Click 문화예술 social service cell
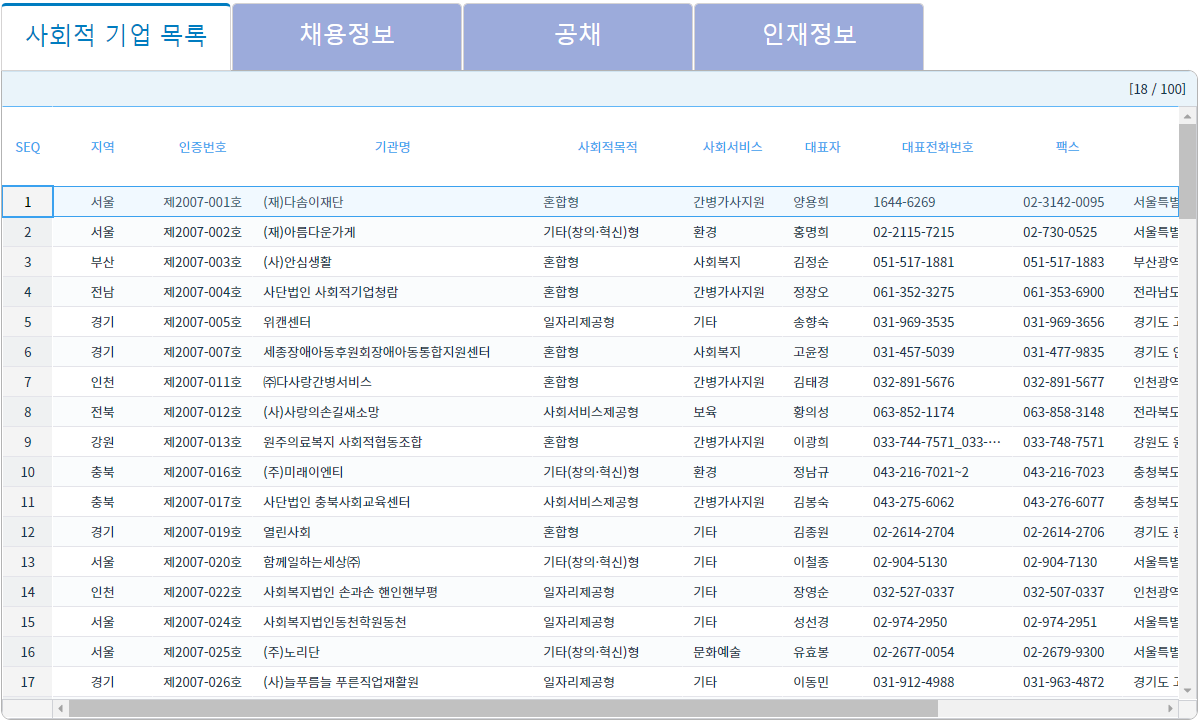Screen dimensions: 1200x722 733,652
